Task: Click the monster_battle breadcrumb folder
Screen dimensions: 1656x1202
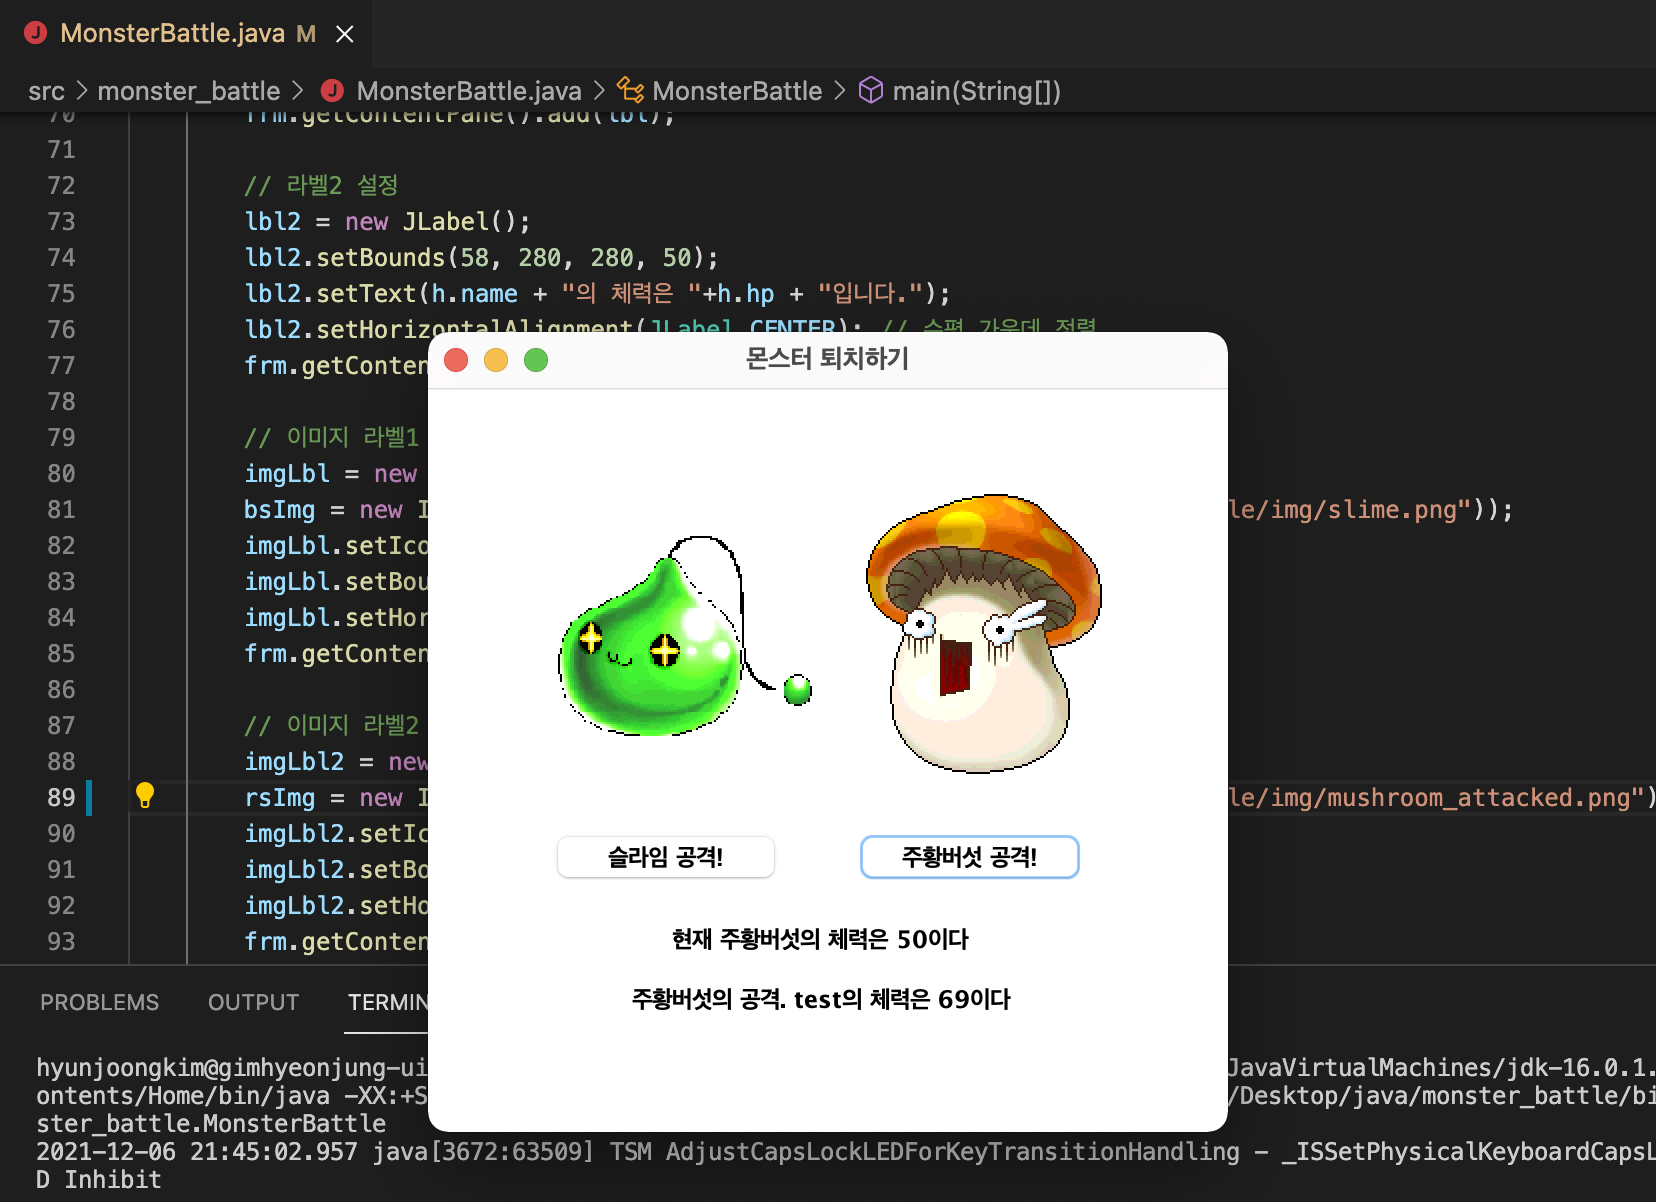Action: (189, 91)
